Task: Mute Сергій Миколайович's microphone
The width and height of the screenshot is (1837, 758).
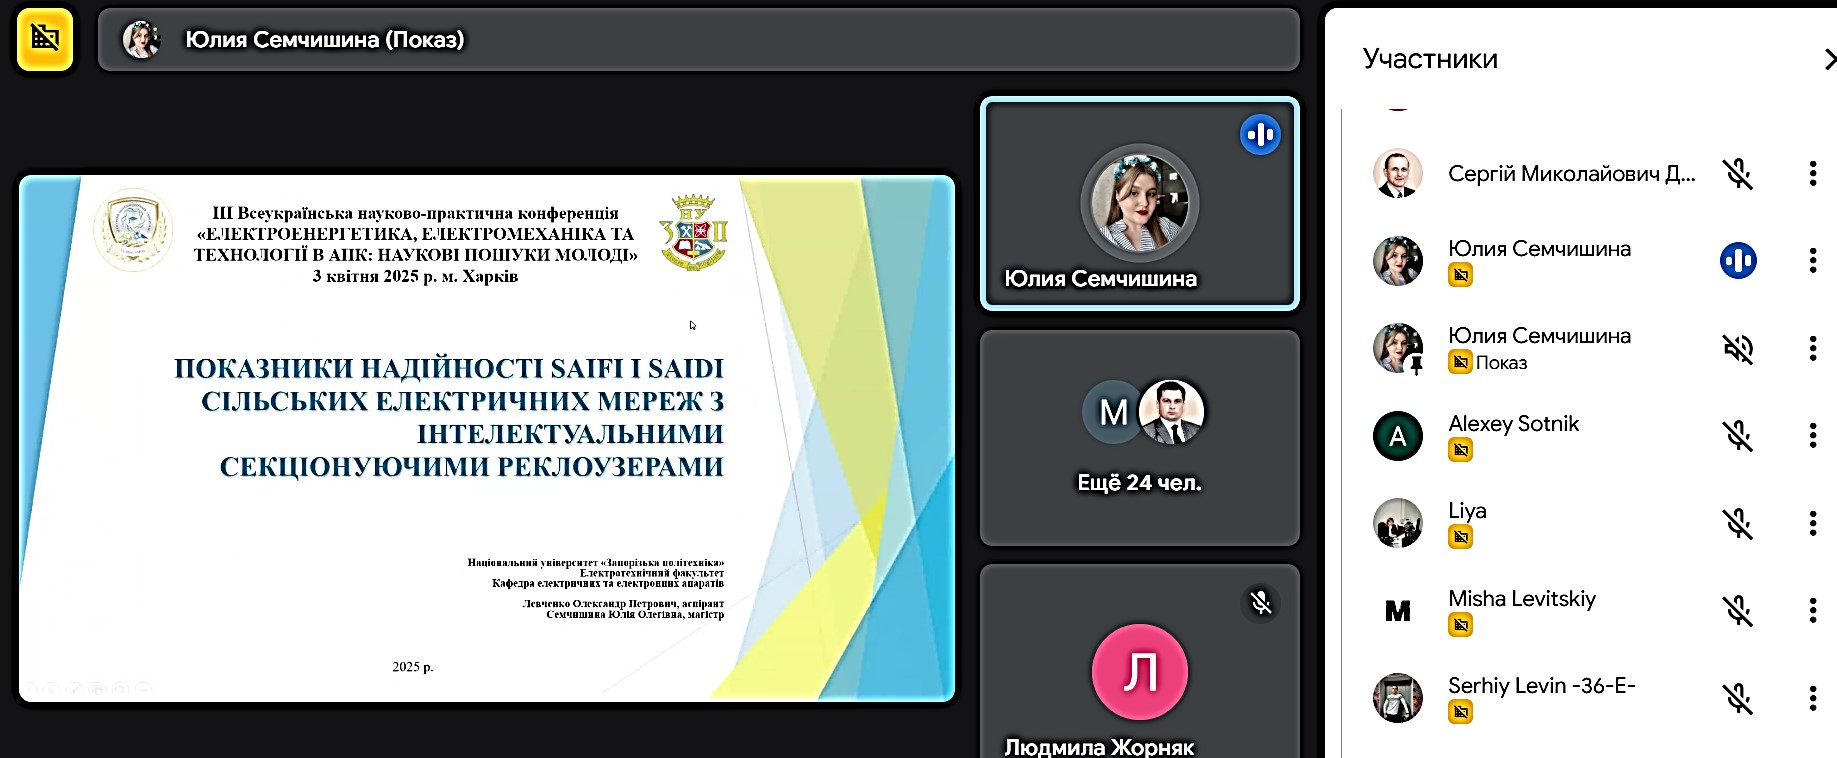Action: [x=1738, y=174]
